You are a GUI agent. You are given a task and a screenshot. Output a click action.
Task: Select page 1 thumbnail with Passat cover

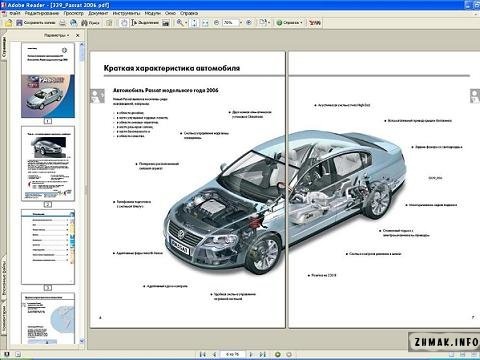click(48, 80)
